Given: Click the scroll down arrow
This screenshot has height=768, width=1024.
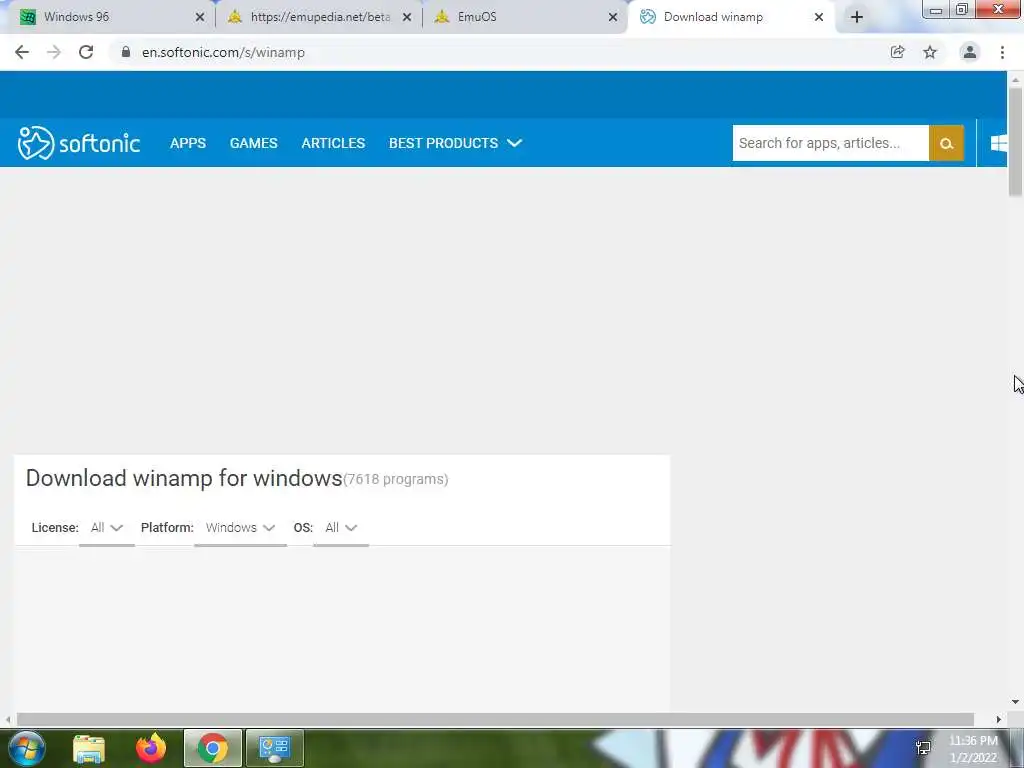Looking at the screenshot, I should (x=1015, y=702).
